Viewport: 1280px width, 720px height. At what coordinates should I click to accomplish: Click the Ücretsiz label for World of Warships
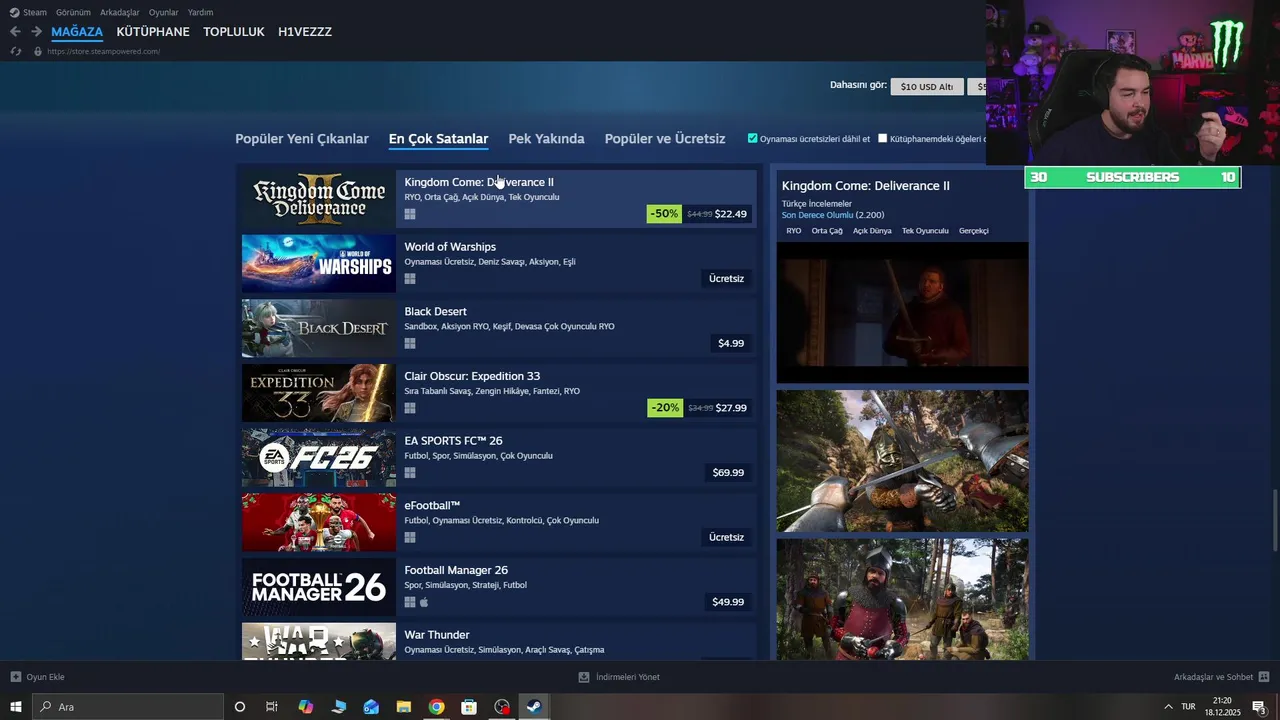(727, 279)
